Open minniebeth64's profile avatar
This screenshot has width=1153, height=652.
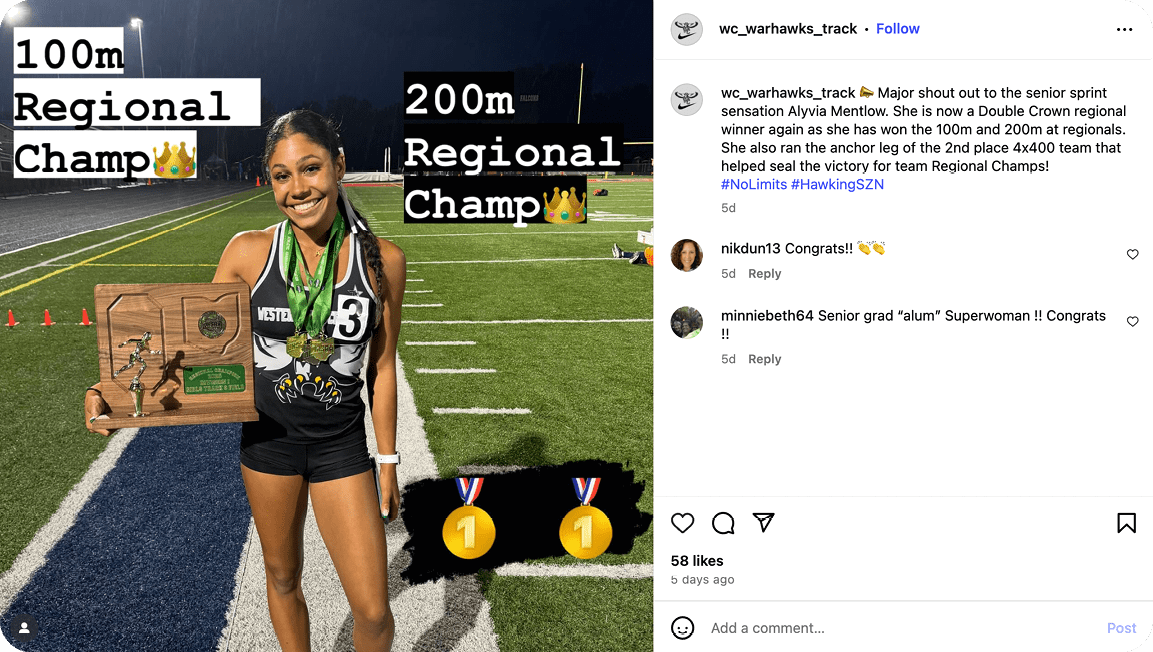pyautogui.click(x=687, y=322)
